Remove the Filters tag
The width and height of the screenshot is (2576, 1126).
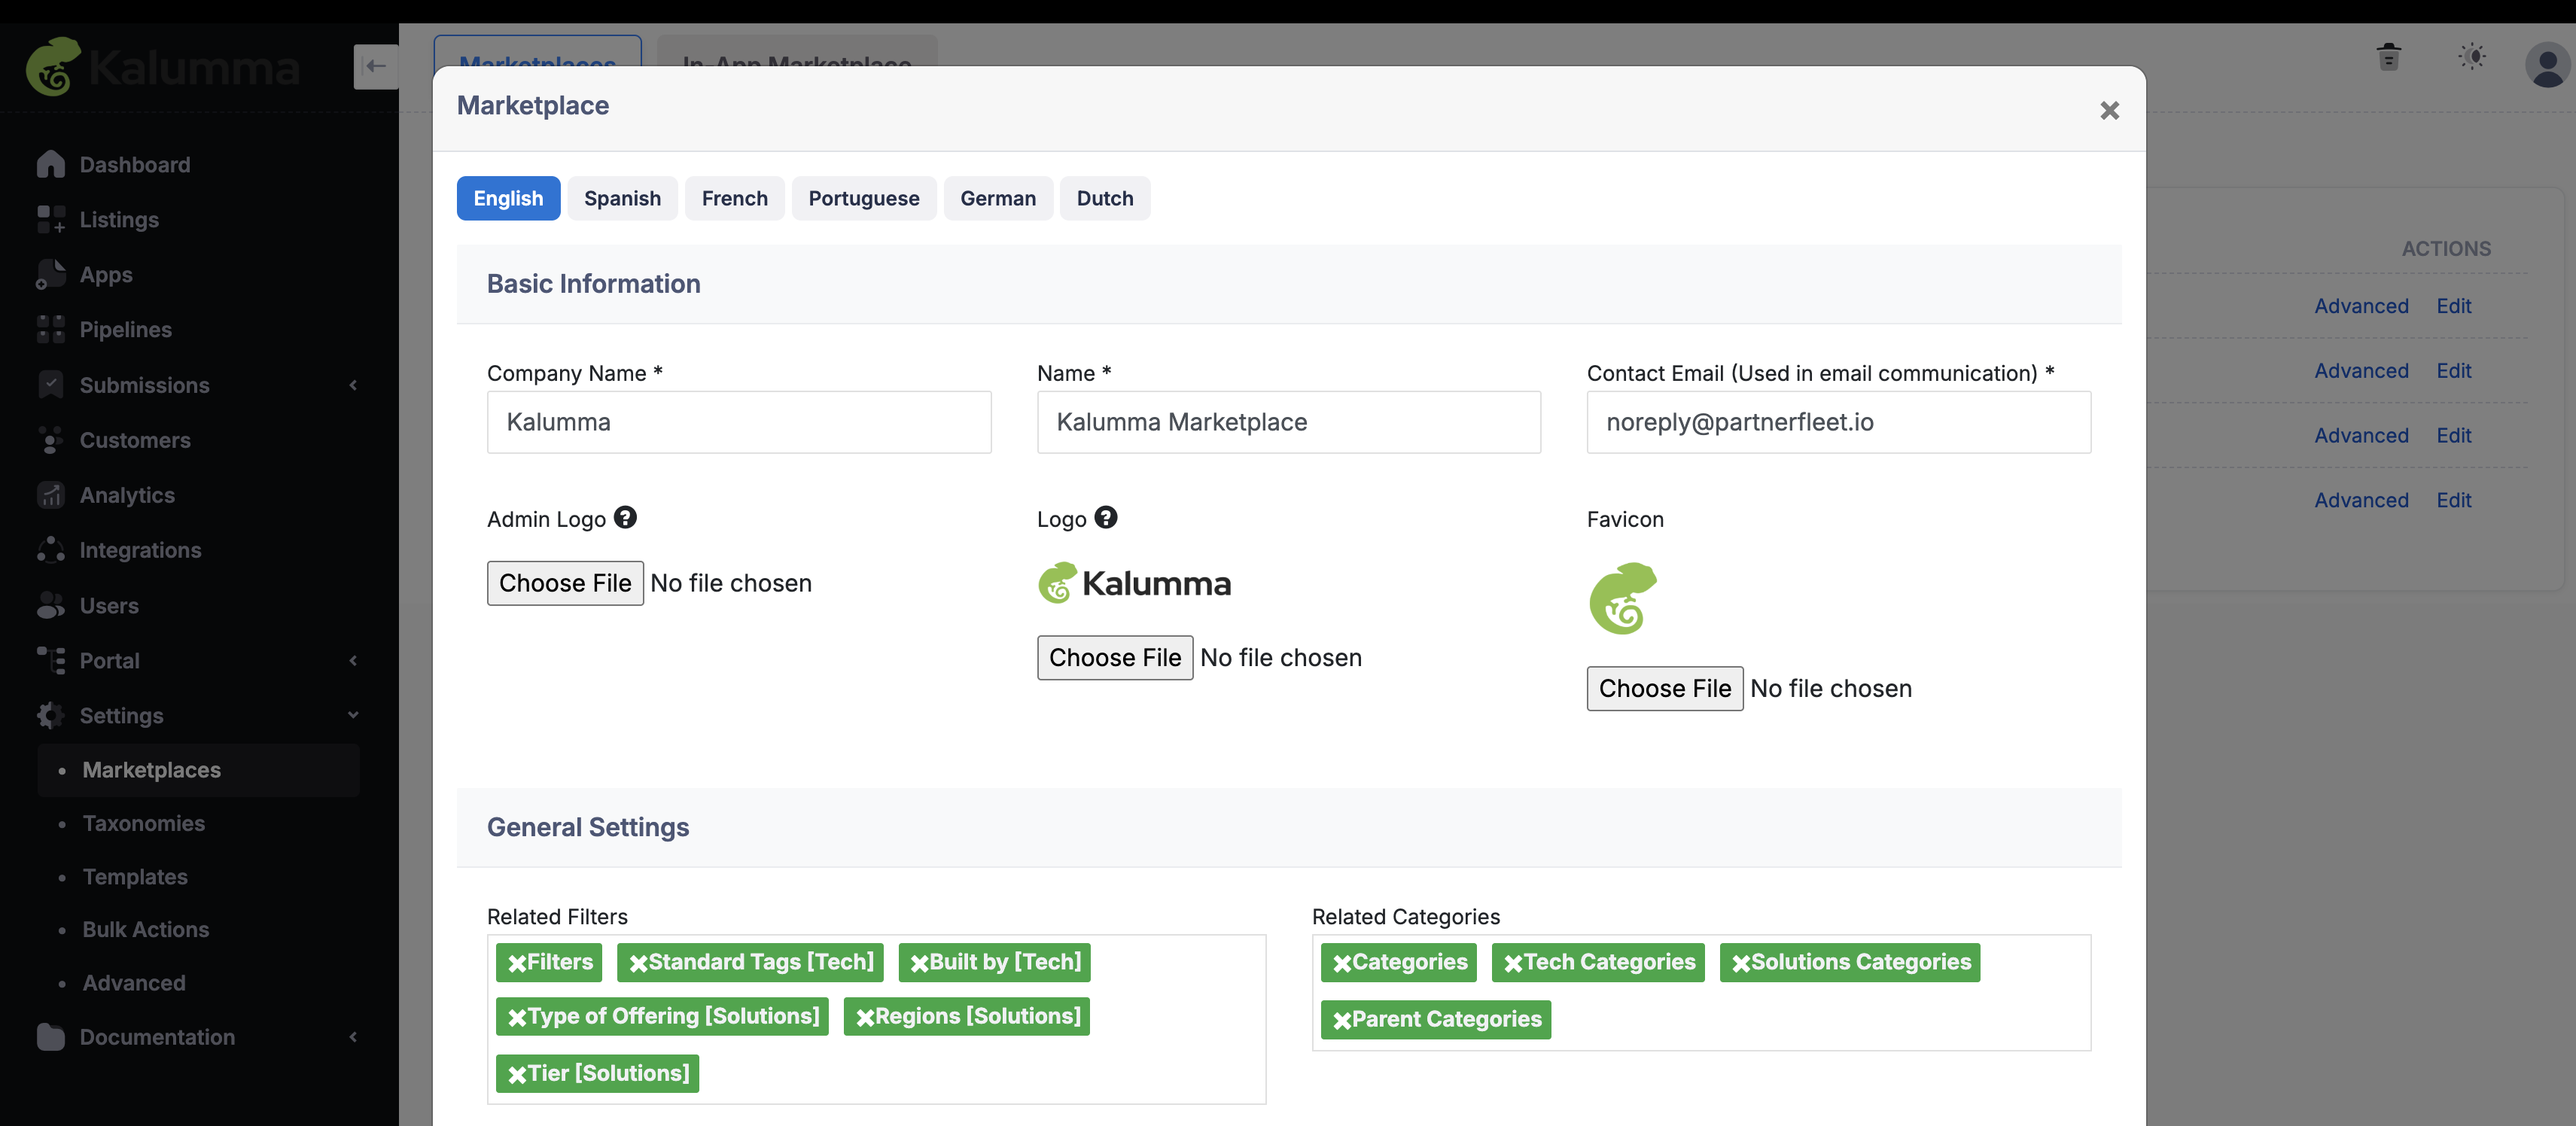(517, 963)
